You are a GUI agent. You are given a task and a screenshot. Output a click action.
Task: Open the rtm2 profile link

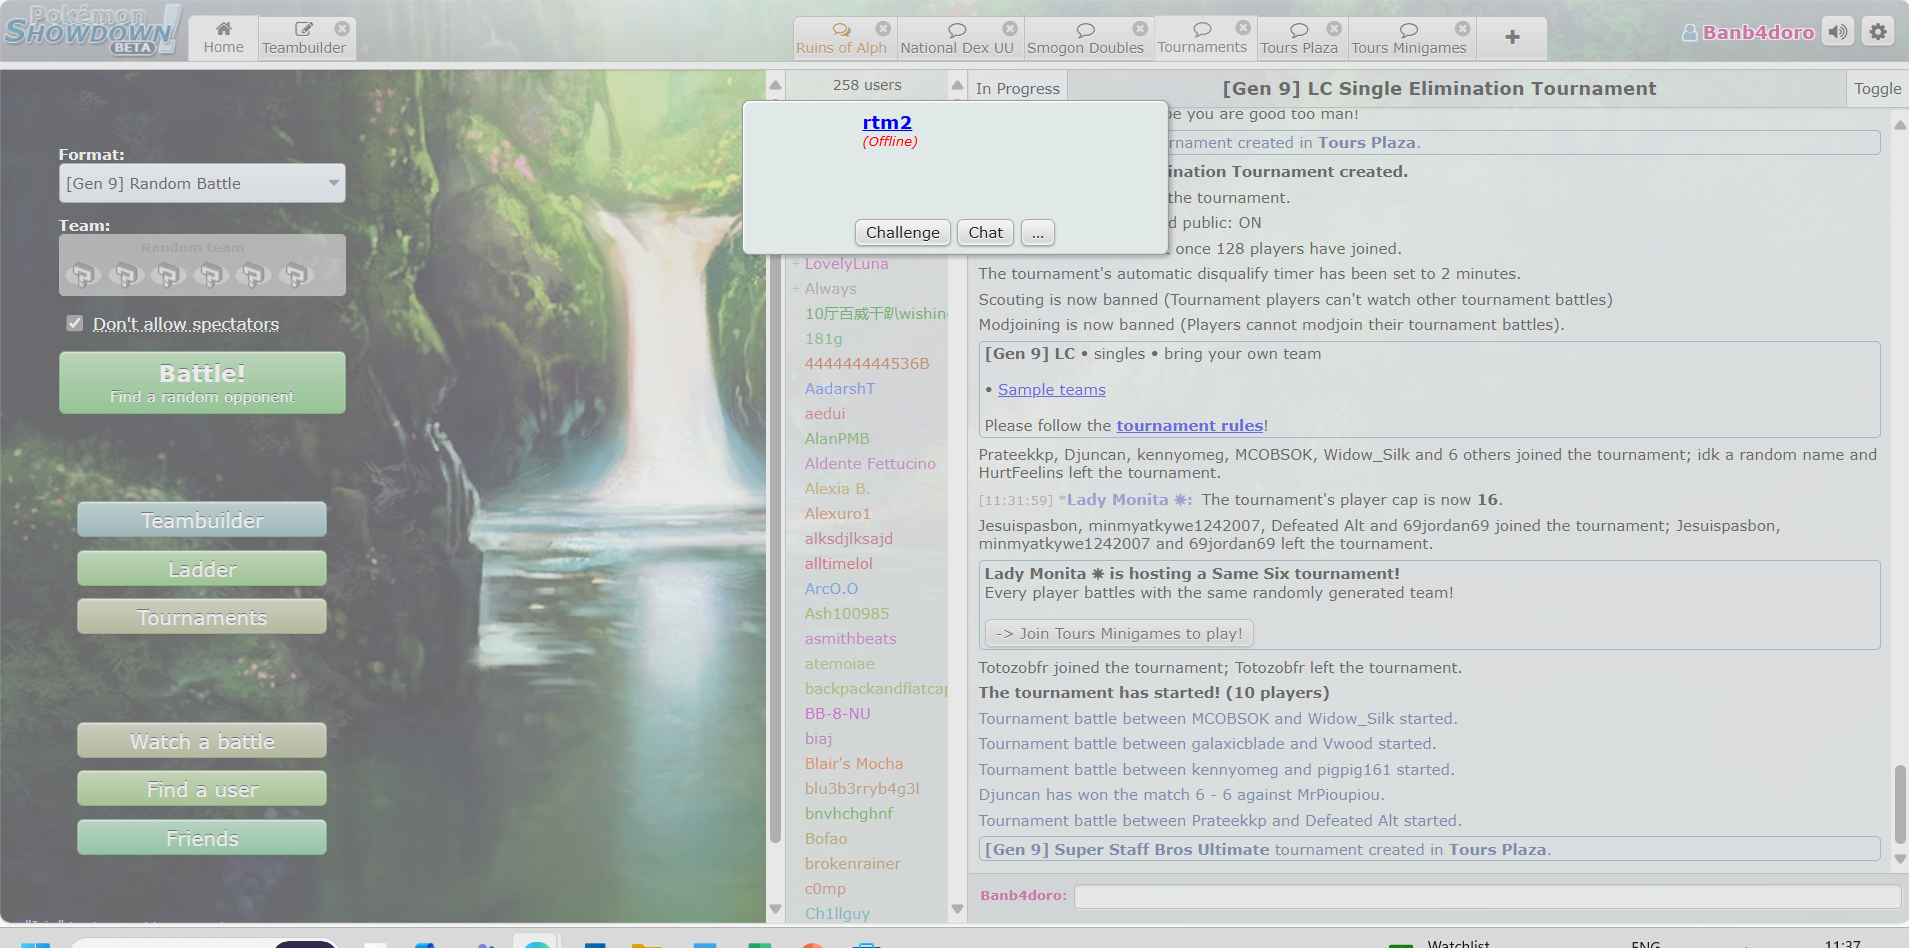coord(887,122)
